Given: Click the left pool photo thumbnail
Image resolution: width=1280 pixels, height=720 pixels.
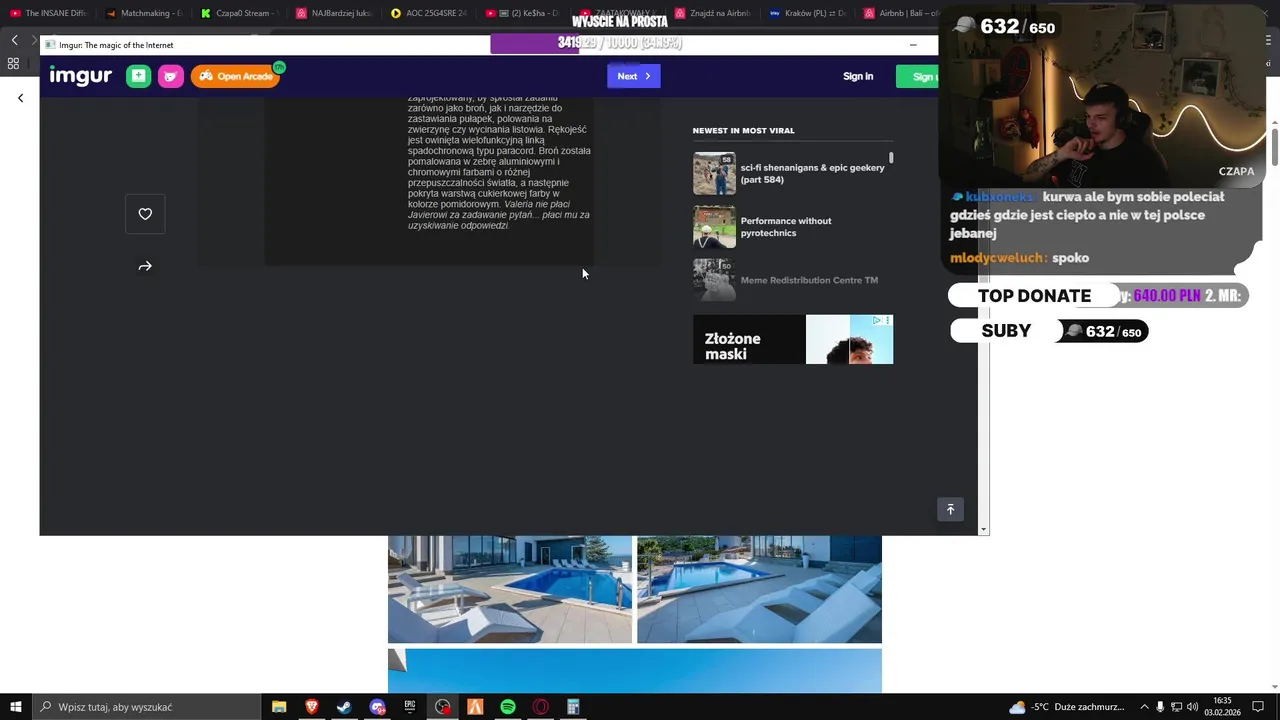Looking at the screenshot, I should (510, 589).
